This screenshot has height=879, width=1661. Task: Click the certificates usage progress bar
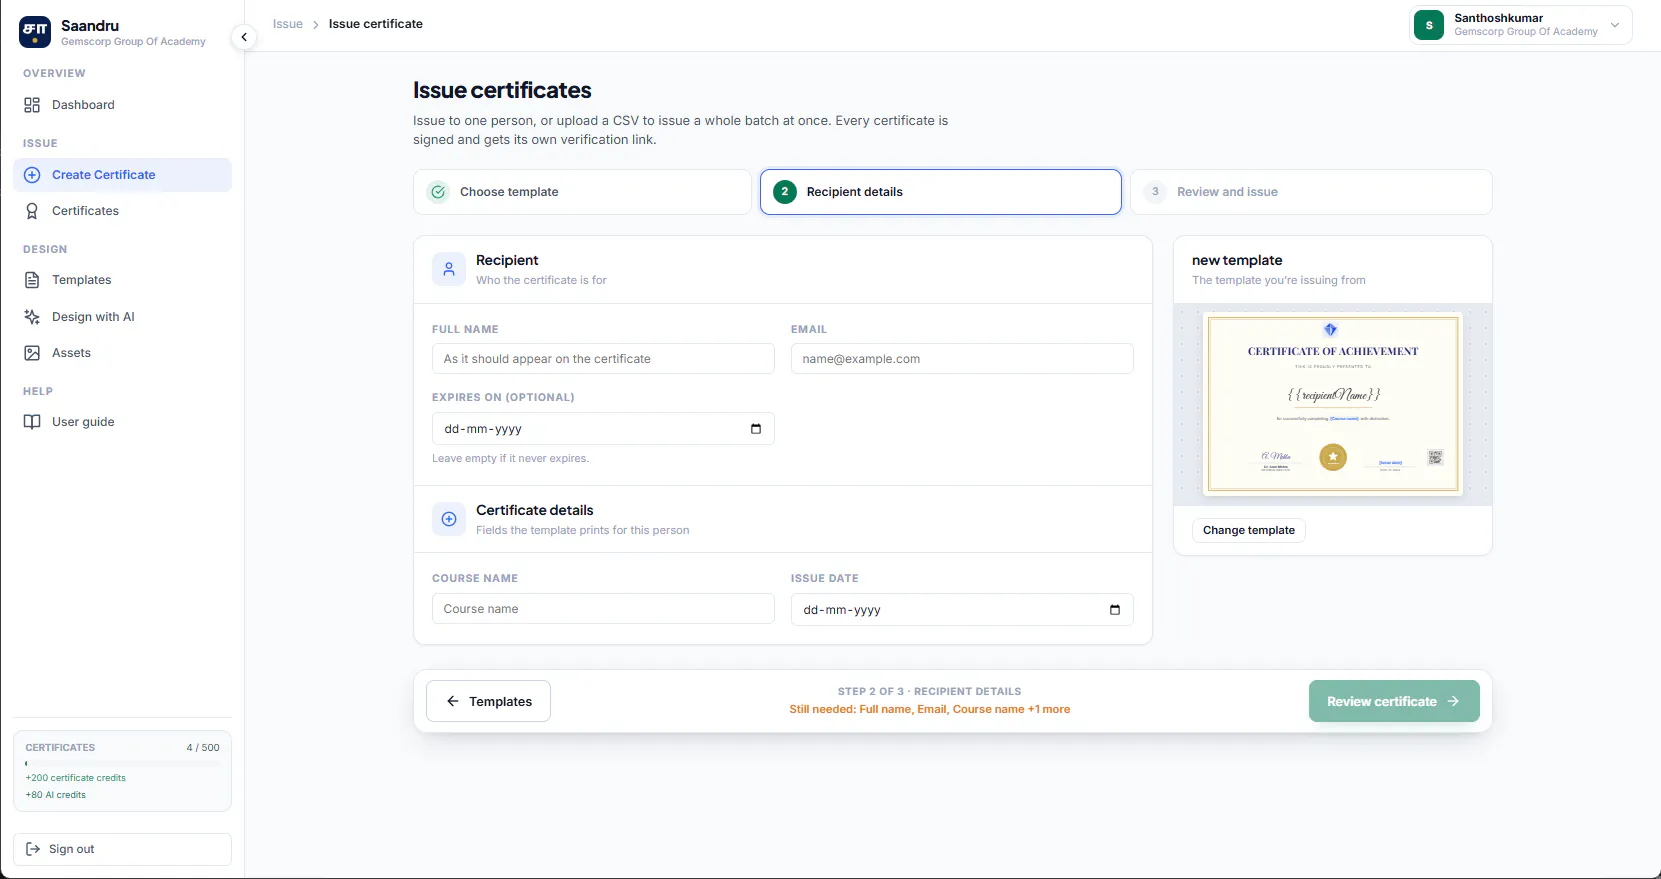(x=122, y=763)
